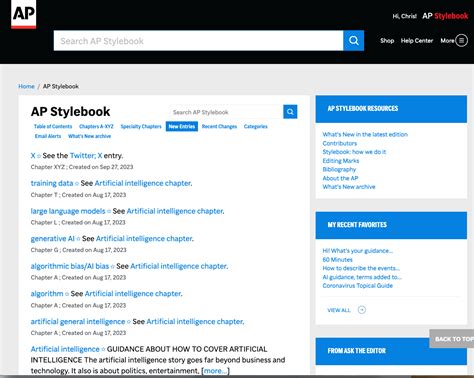The width and height of the screenshot is (474, 378).
Task: Open the Categories tab
Action: click(x=256, y=126)
